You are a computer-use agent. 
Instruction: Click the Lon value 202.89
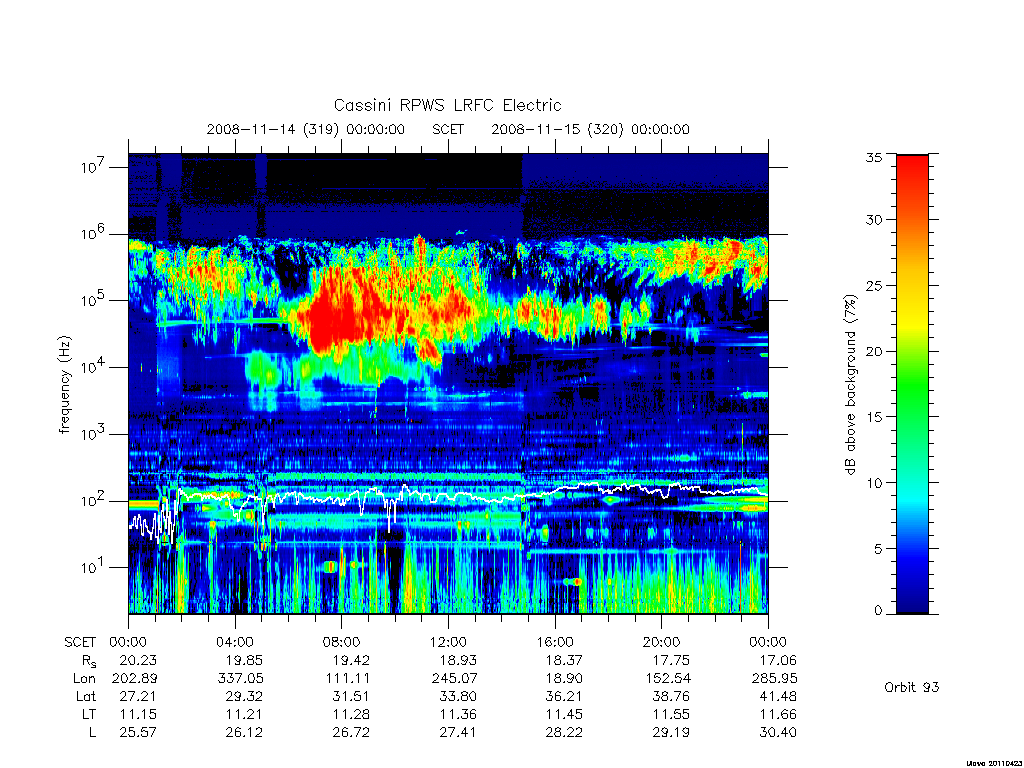(x=135, y=679)
